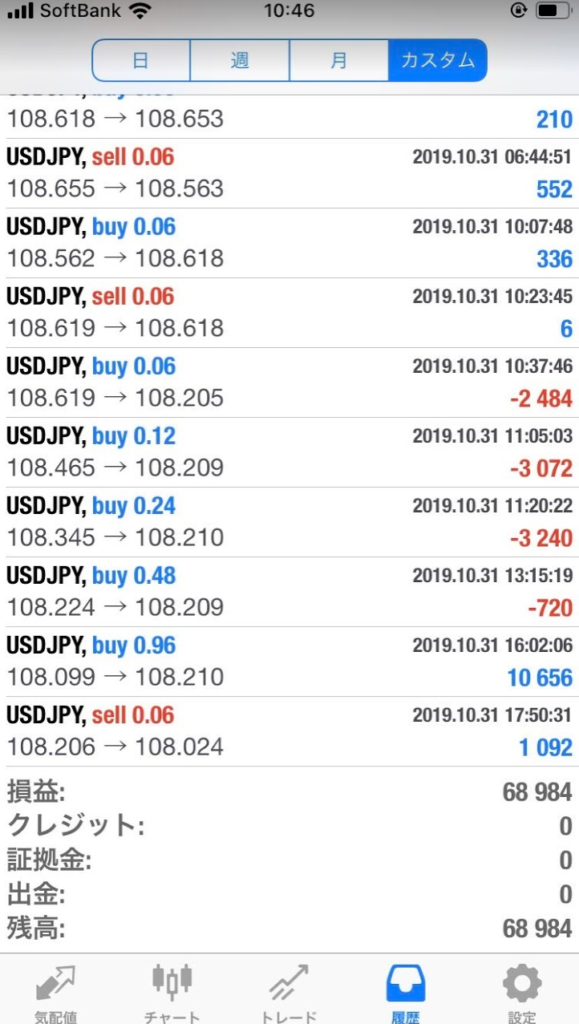579x1024 pixels.
Task: Open the 設定 gear icon
Action: (522, 983)
